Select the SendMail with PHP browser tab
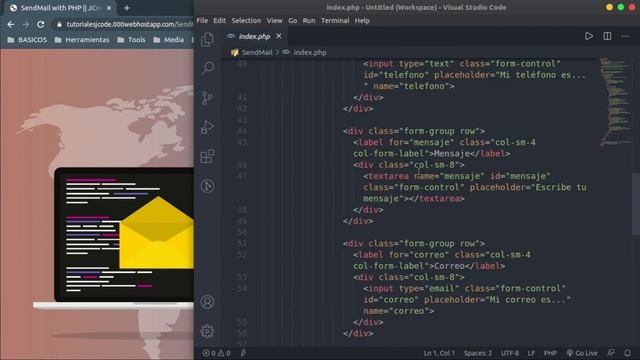 60,8
